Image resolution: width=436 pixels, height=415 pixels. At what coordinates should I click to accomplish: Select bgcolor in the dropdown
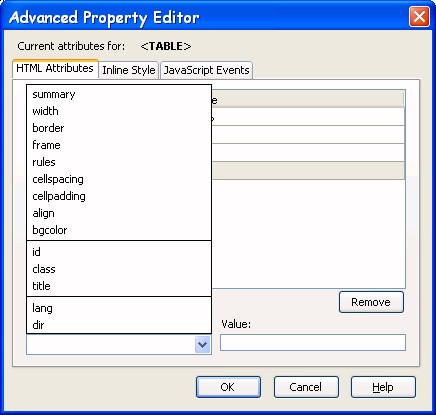(x=119, y=230)
